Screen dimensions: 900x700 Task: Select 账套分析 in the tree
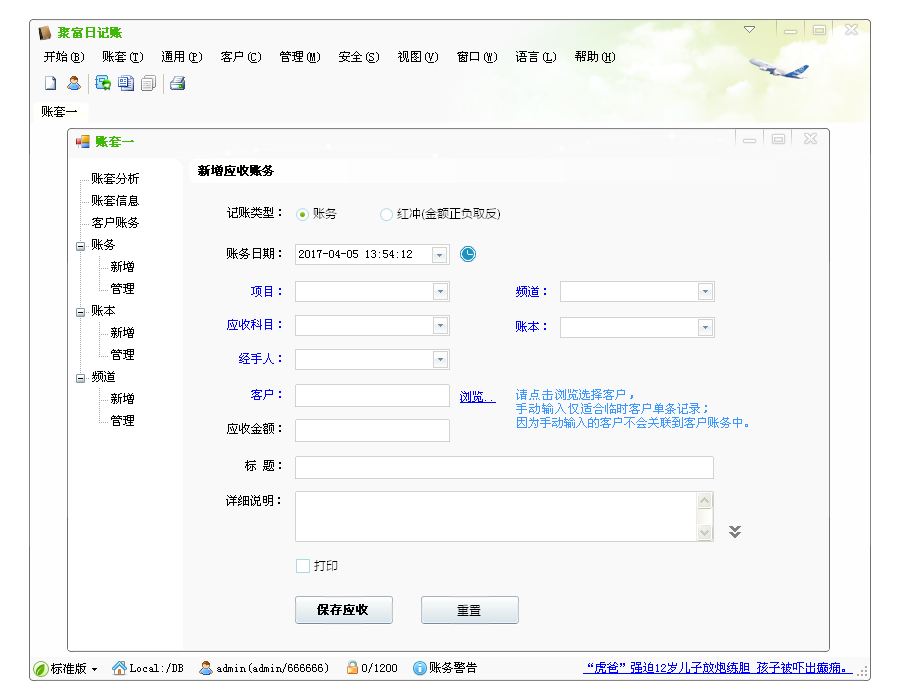(115, 178)
